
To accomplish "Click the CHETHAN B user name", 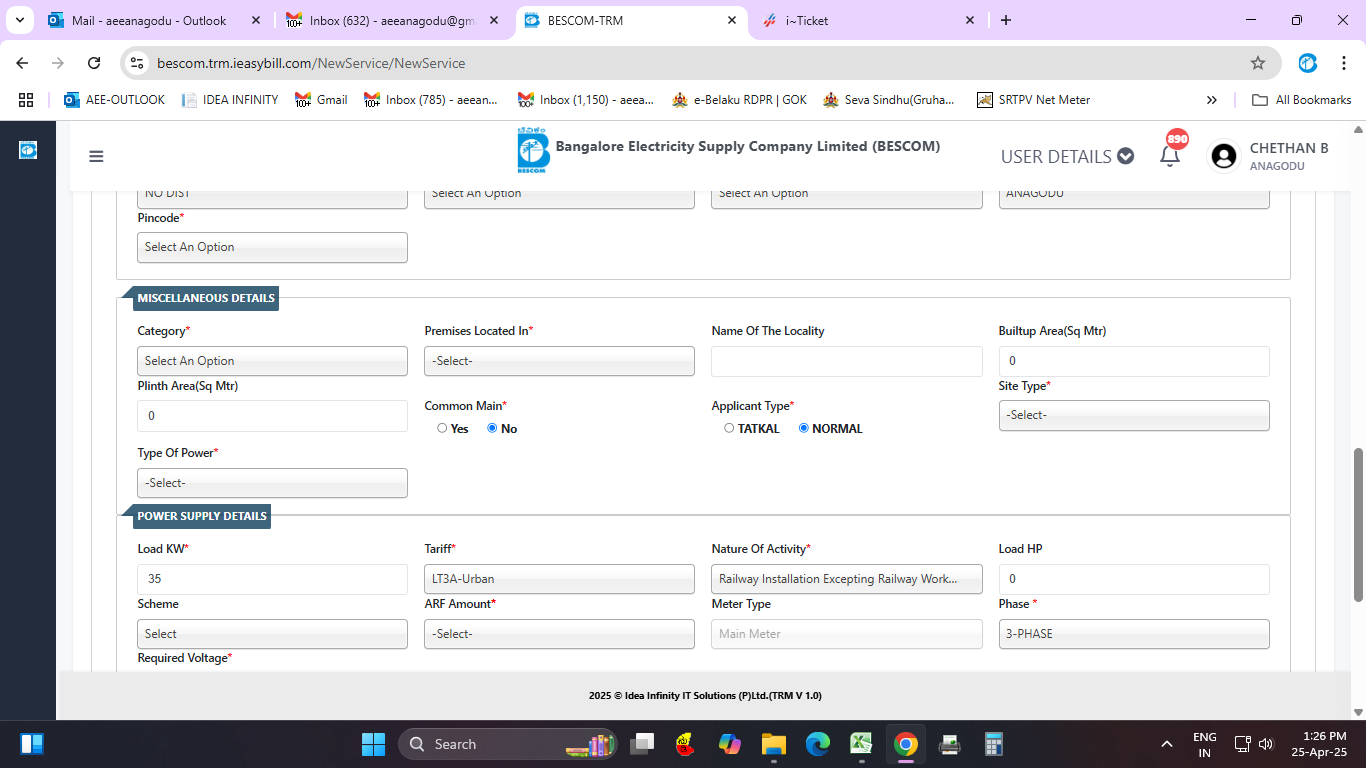I will (x=1289, y=148).
